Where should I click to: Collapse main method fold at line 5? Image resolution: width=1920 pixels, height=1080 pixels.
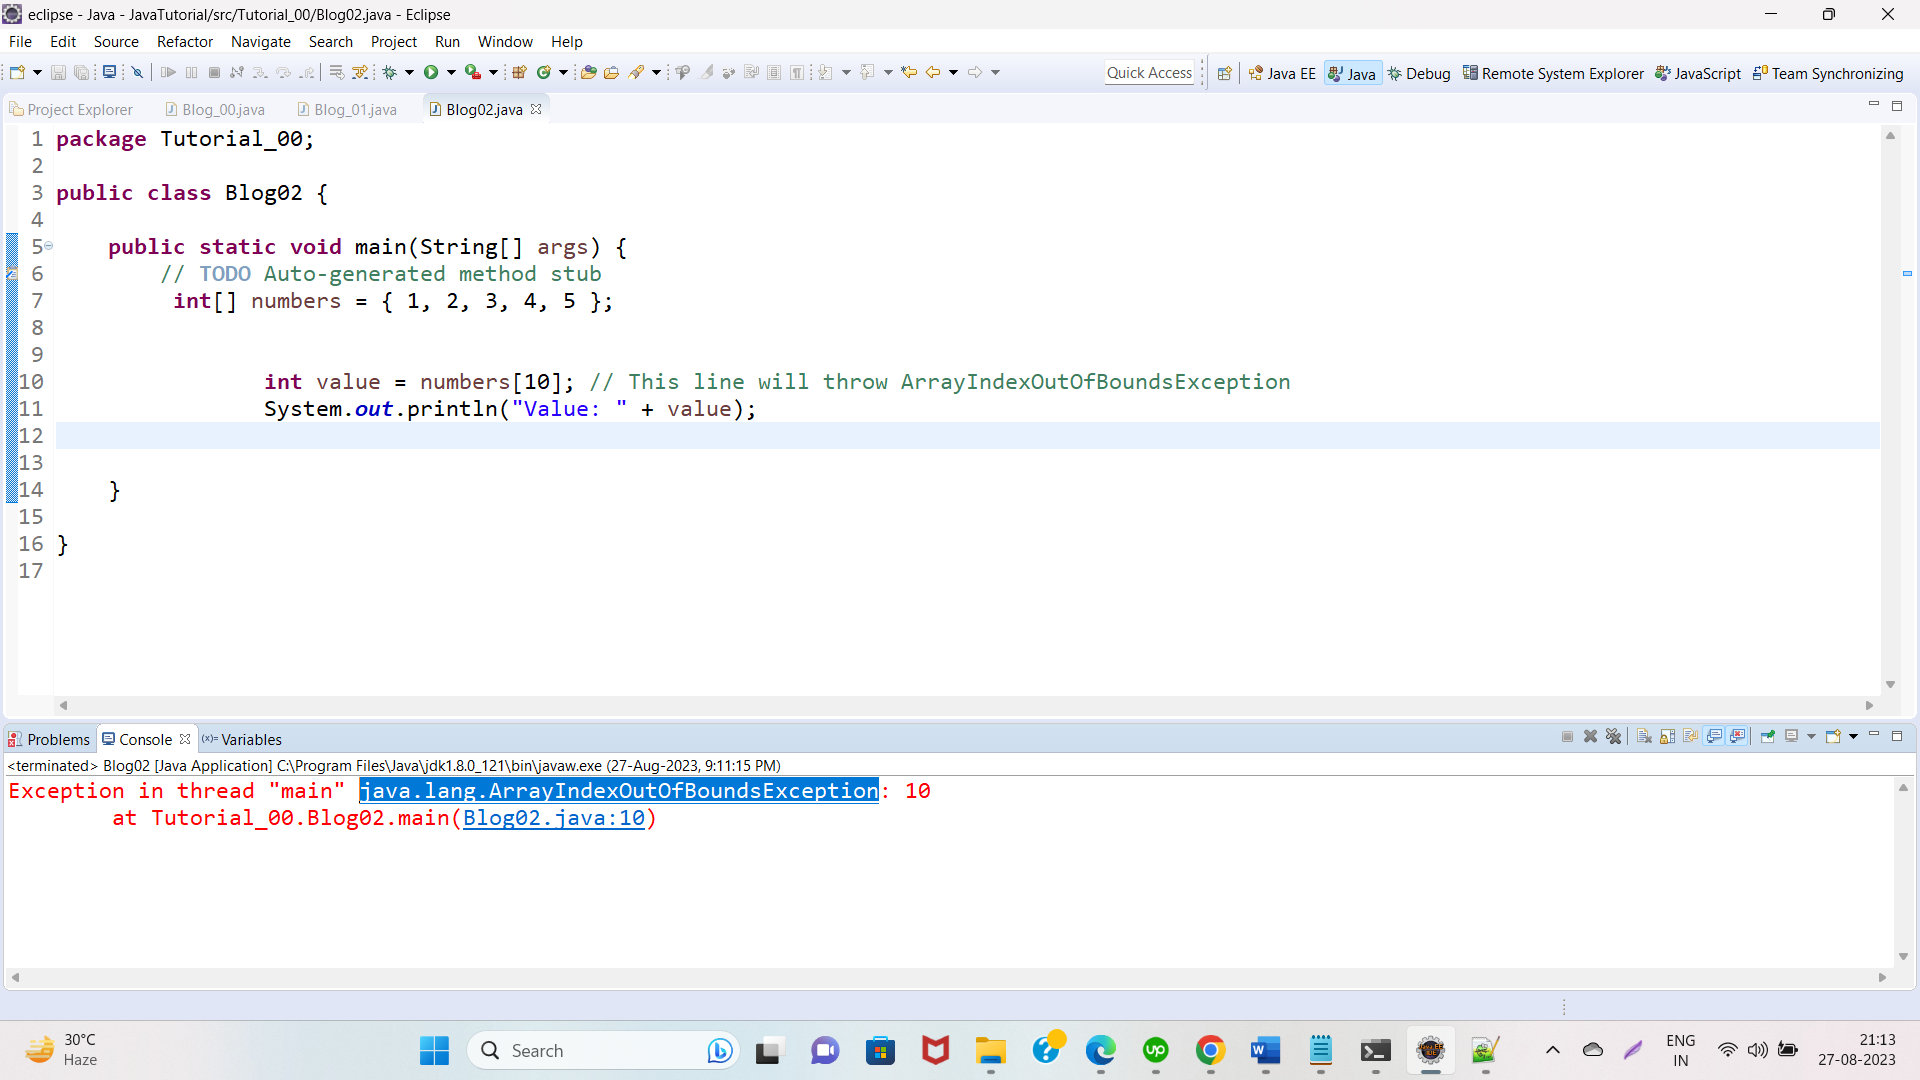[48, 246]
